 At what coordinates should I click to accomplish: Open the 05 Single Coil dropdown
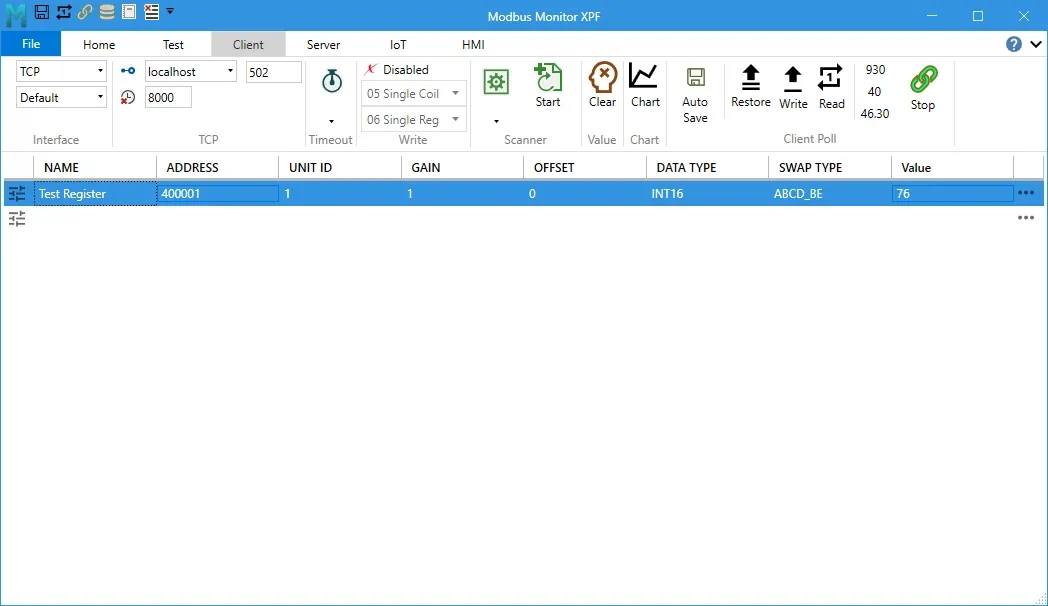(414, 94)
